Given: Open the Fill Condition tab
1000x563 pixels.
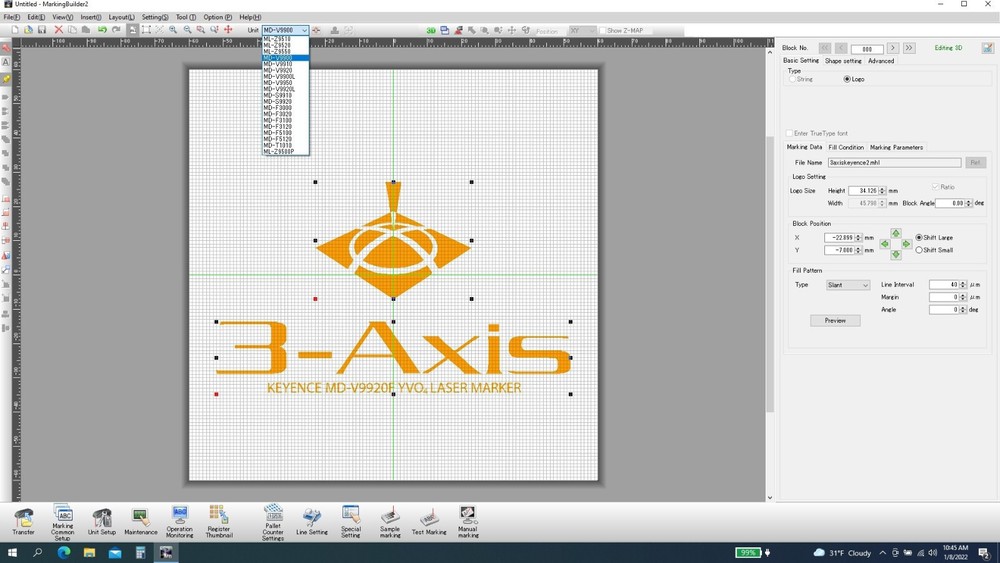Looking at the screenshot, I should tap(846, 147).
